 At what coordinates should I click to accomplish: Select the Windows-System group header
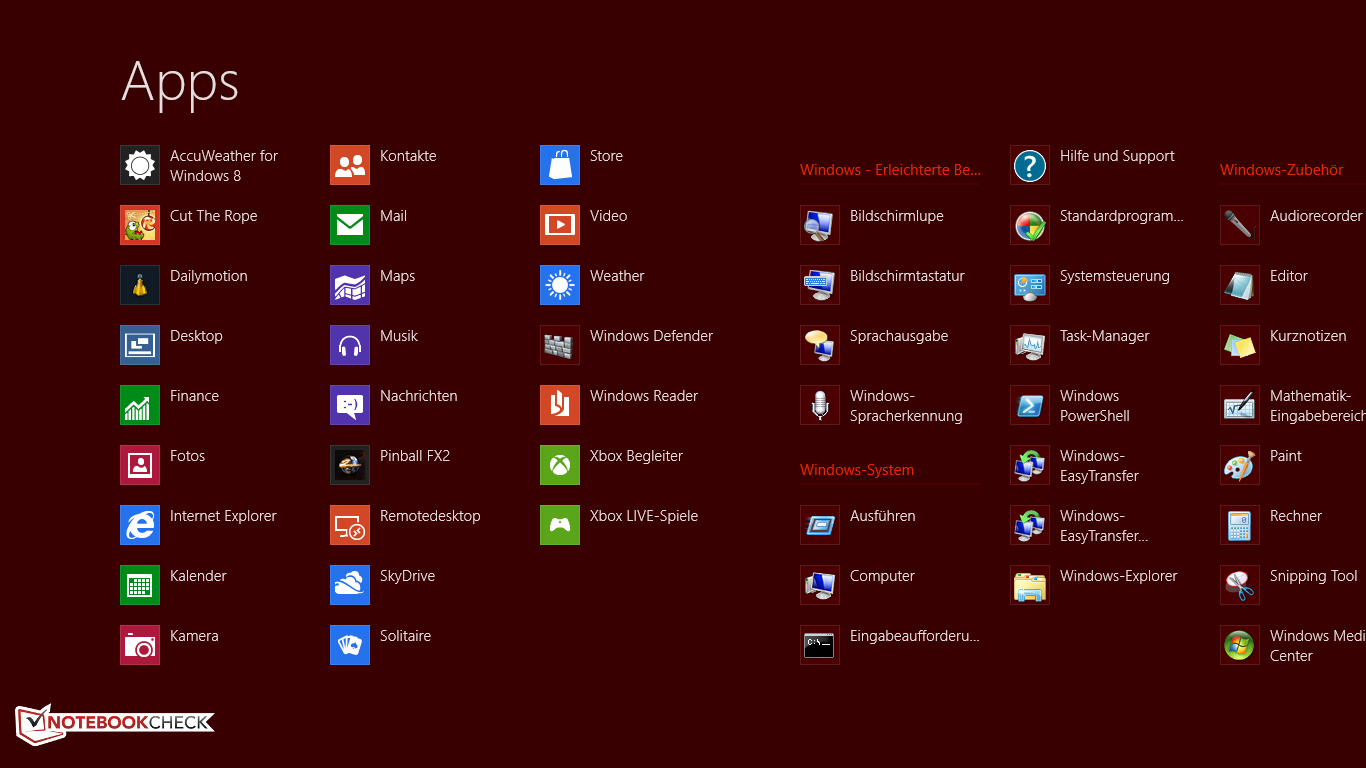click(x=857, y=470)
